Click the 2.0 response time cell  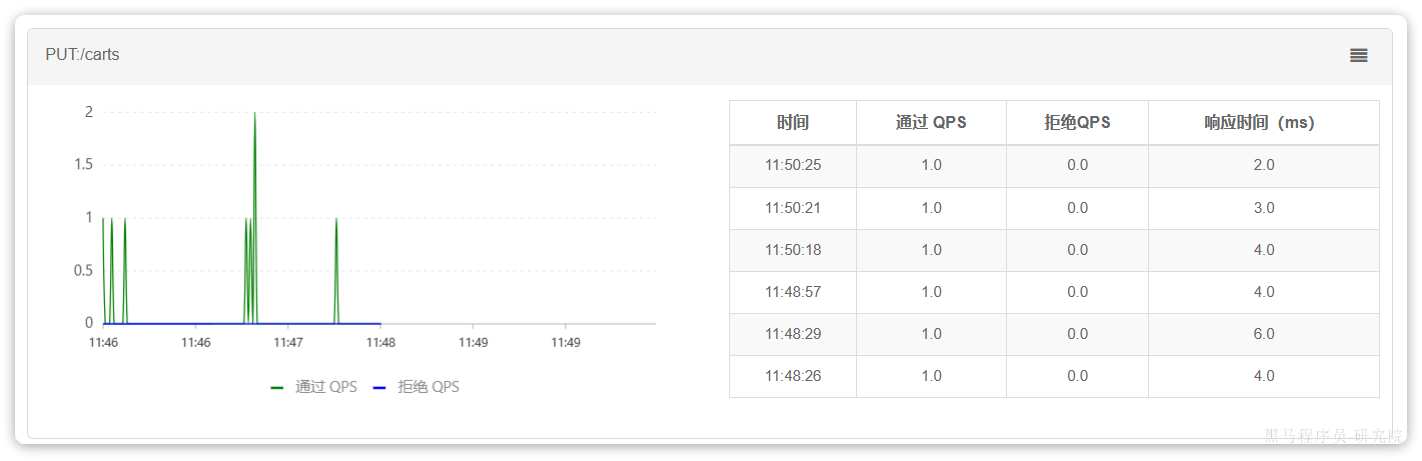(1263, 165)
